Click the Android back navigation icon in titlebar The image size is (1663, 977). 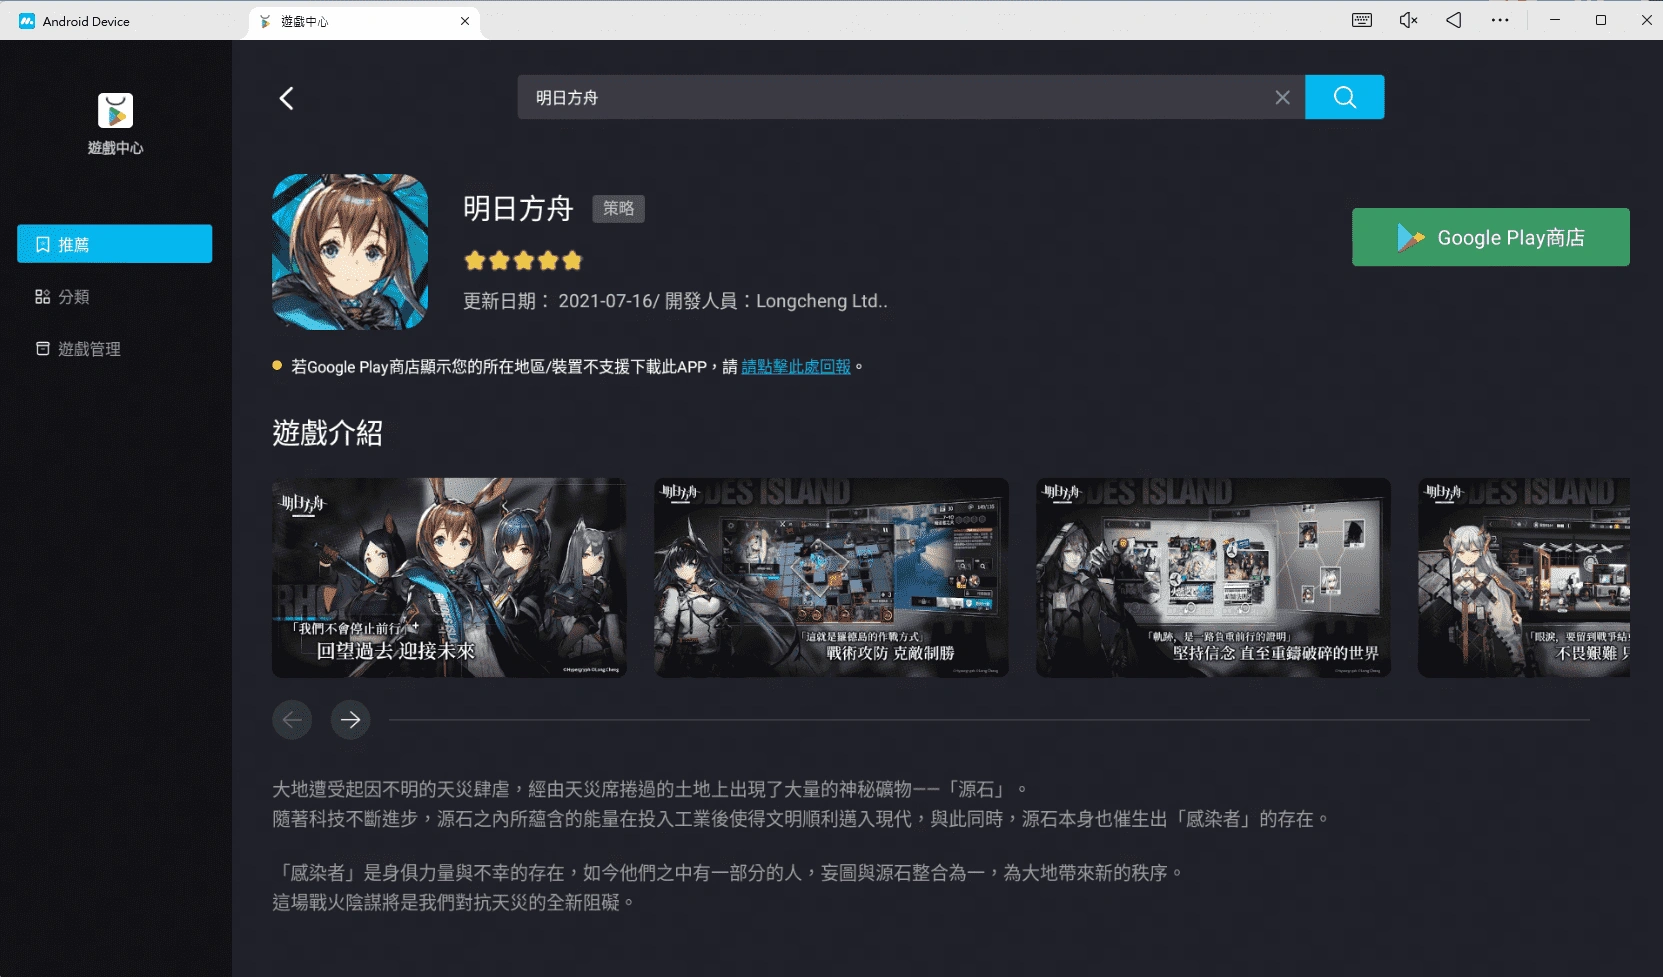pos(1453,20)
